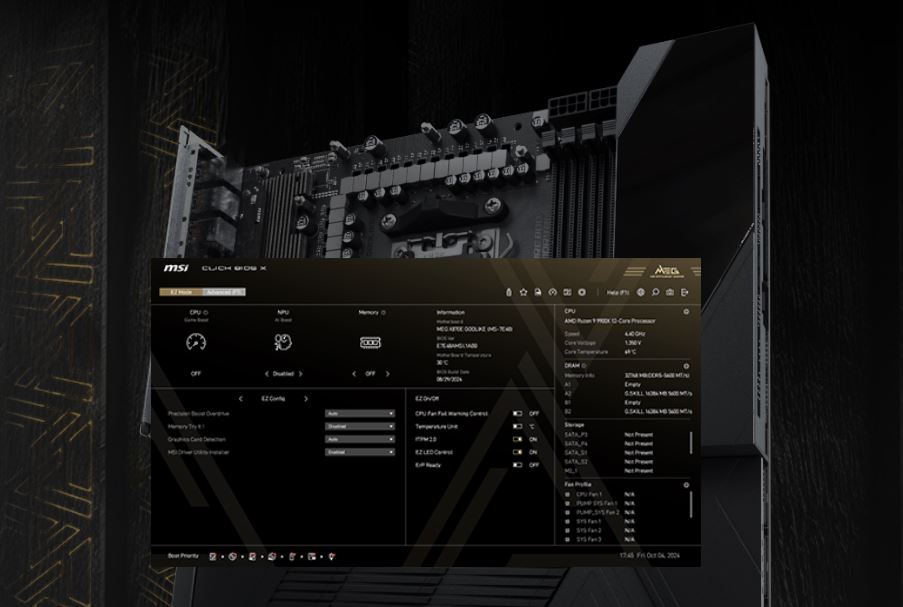Click the Storage list scrollbar
903x607 pixels.
(690, 442)
